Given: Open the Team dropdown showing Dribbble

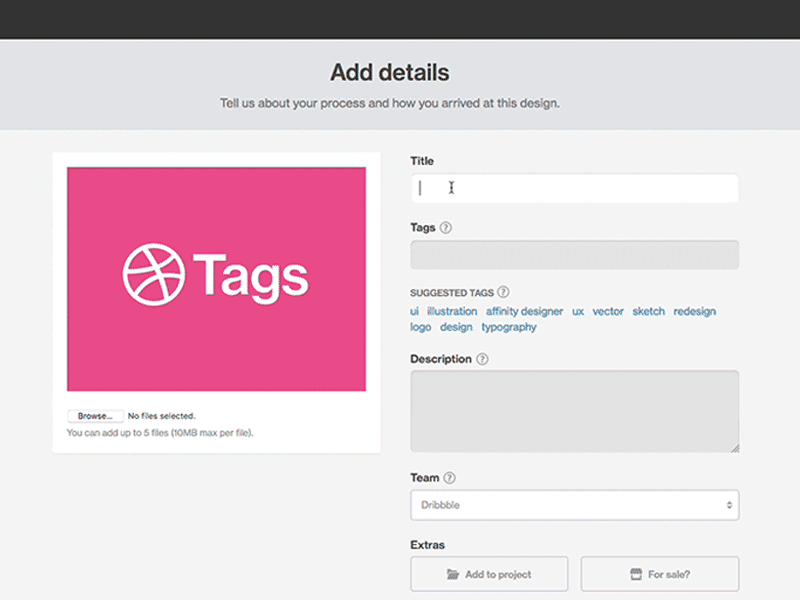Looking at the screenshot, I should [x=574, y=505].
